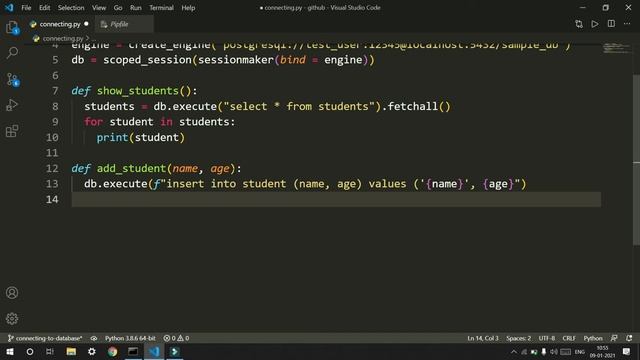Place cursor on empty line 14
640x360 pixels.
(x=336, y=199)
